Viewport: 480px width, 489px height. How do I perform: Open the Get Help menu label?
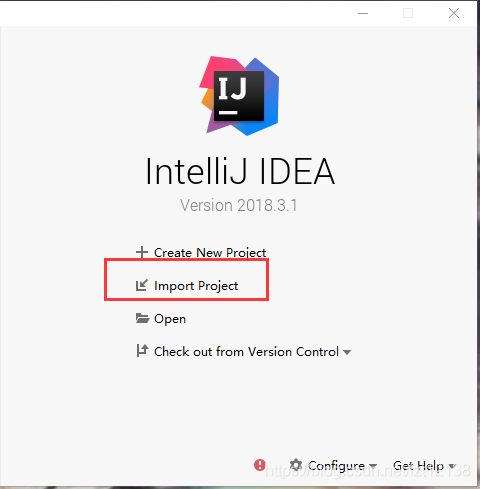tap(418, 466)
